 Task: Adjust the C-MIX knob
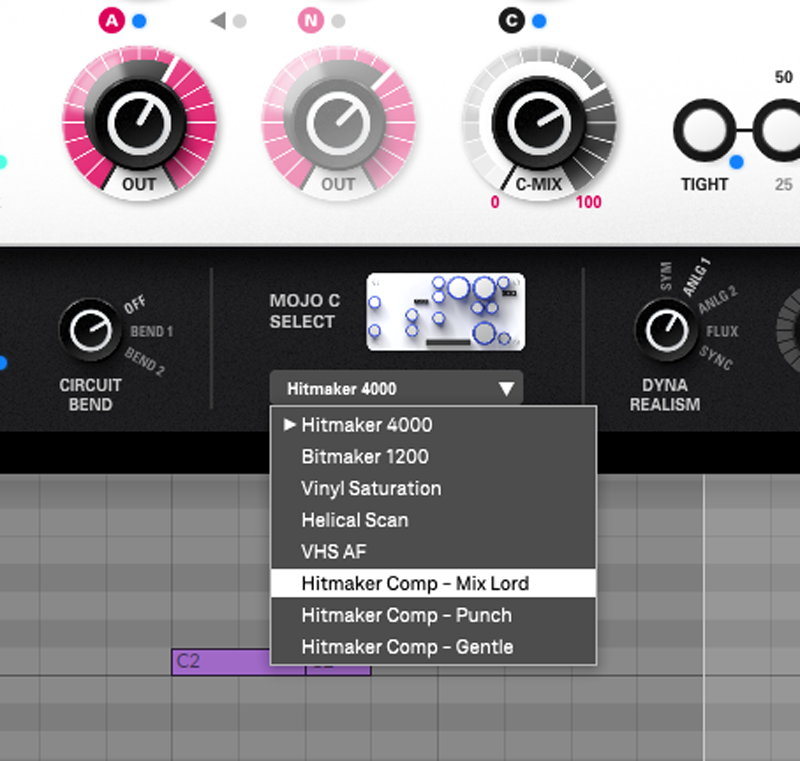(539, 123)
